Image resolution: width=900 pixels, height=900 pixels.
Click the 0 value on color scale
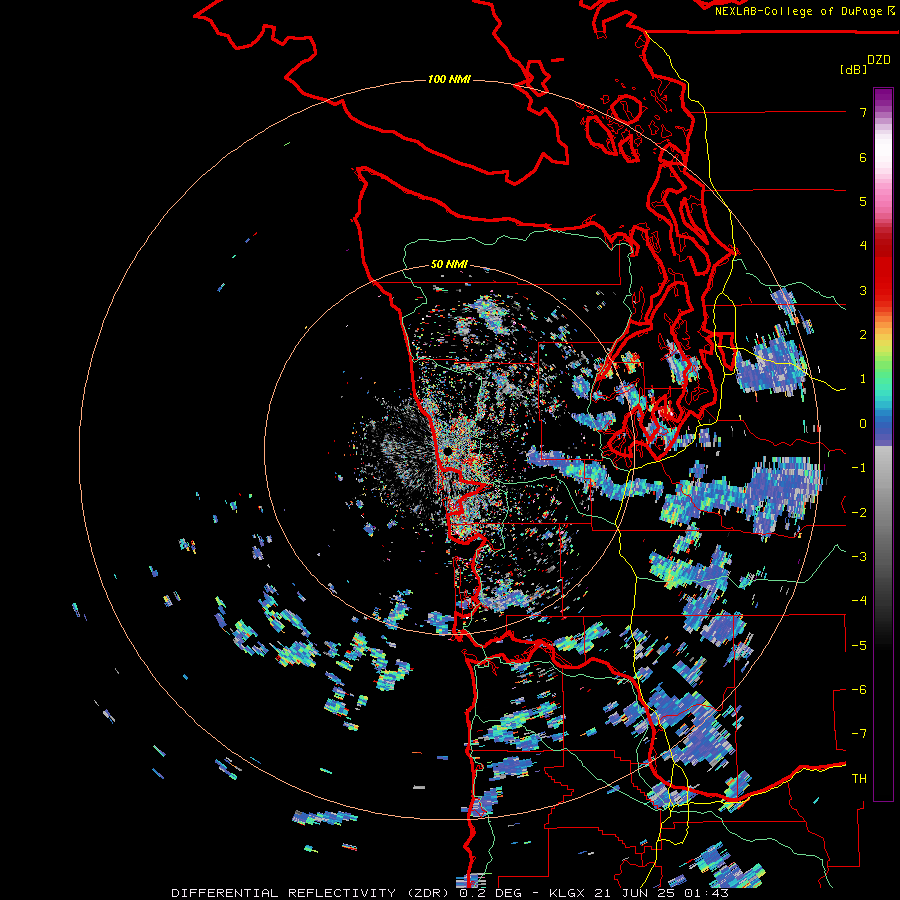[863, 424]
